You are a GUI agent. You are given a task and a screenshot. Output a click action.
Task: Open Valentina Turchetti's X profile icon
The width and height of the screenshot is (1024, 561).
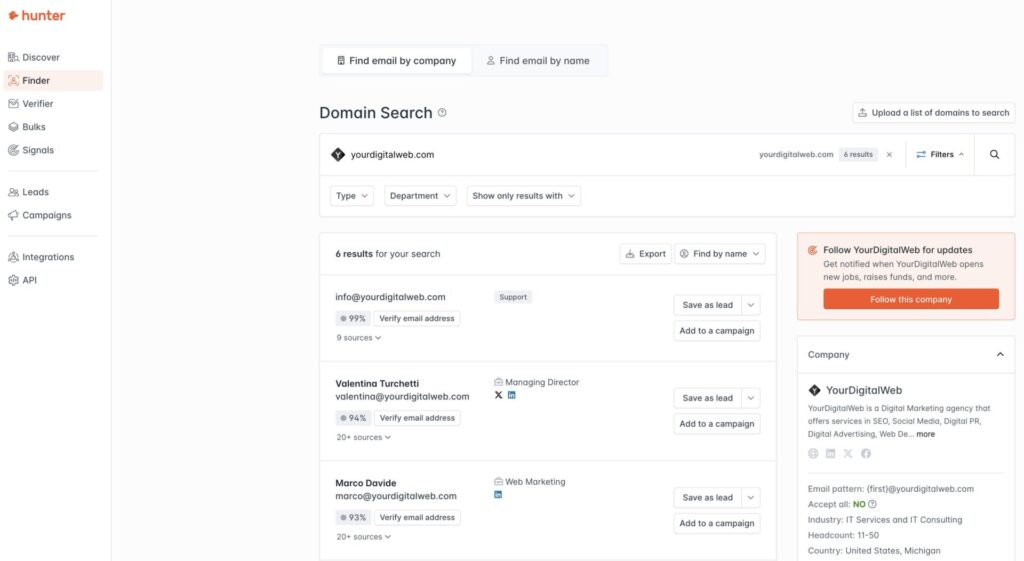(498, 395)
